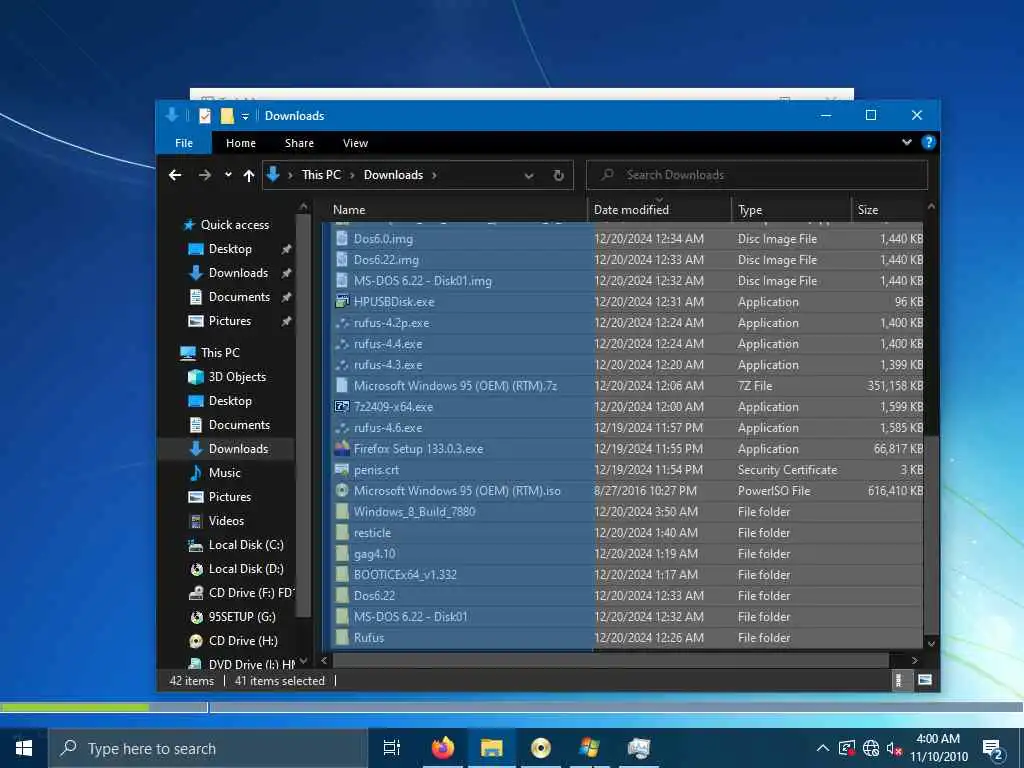Expand the ribbon with the chevron
The height and width of the screenshot is (768, 1024).
point(906,142)
